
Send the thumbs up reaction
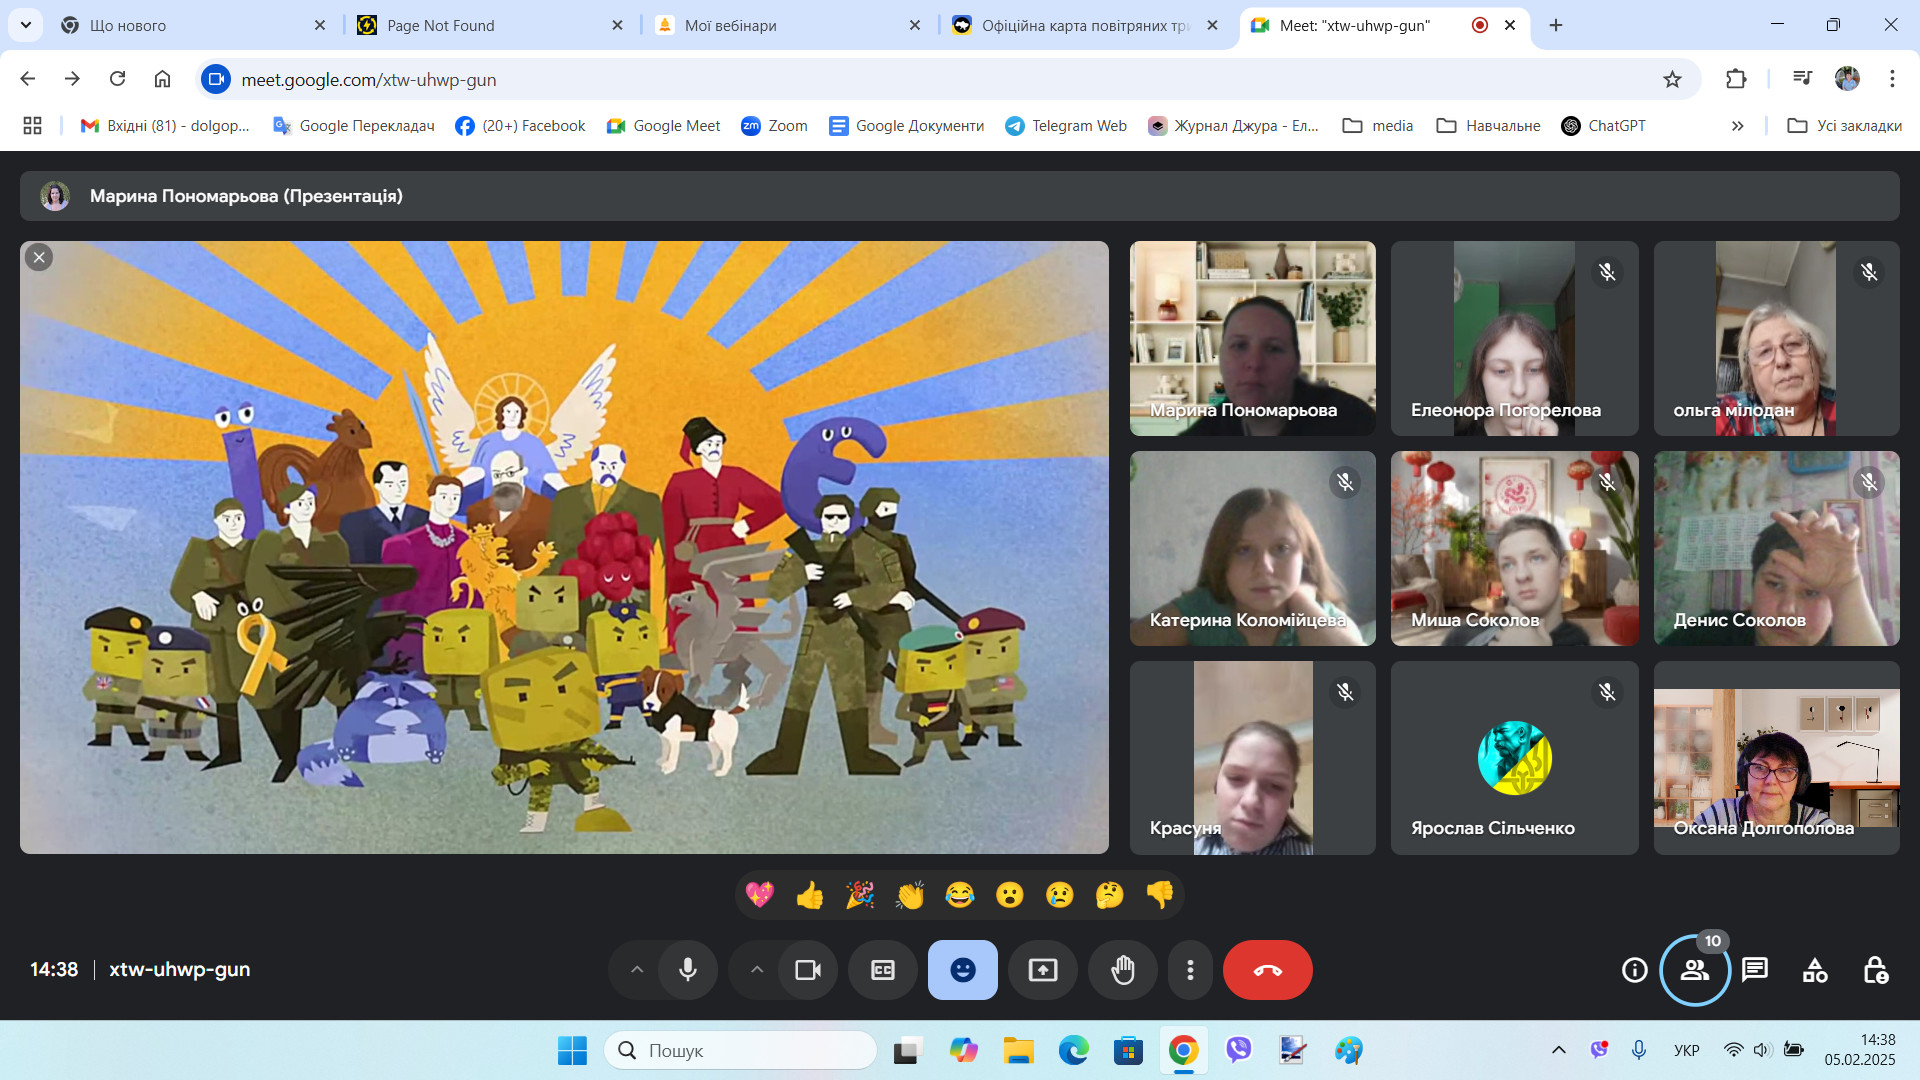click(810, 894)
